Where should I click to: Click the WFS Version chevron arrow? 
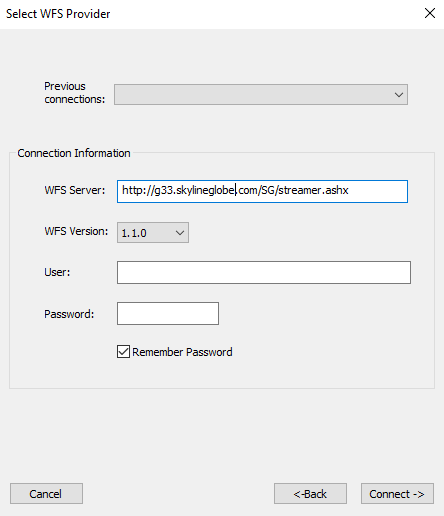tap(180, 233)
